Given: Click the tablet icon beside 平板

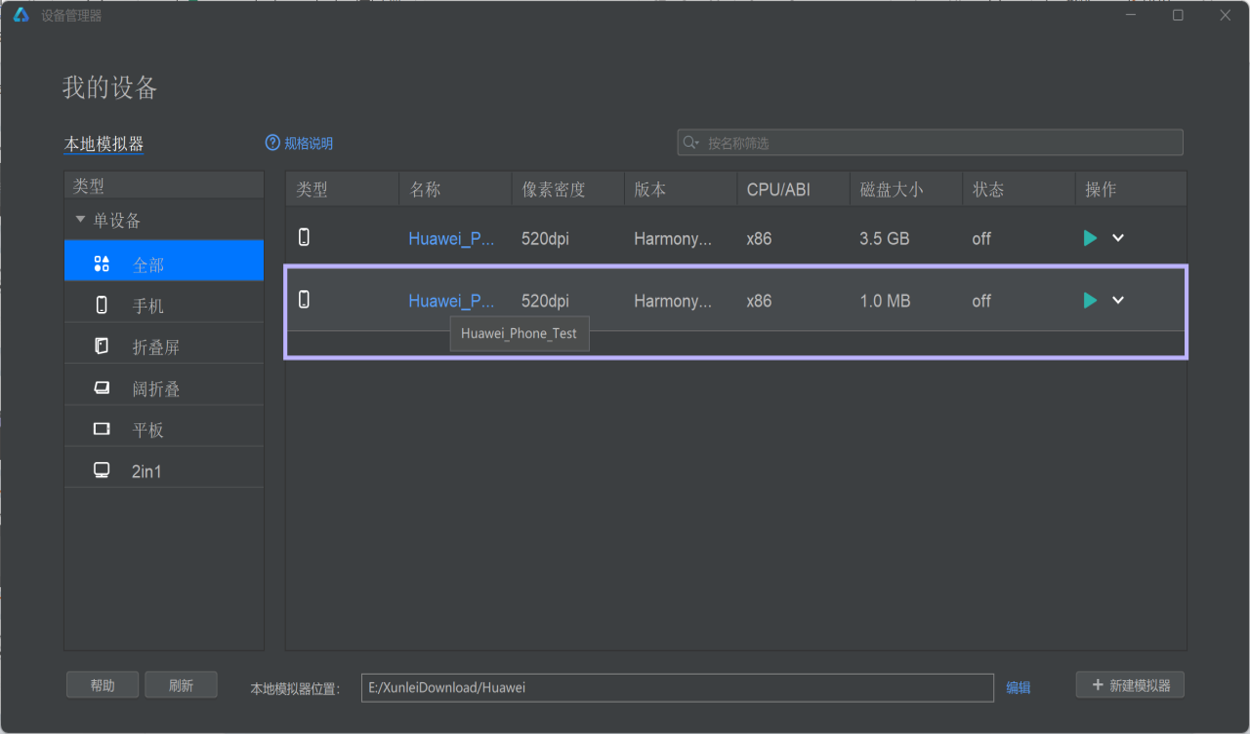Looking at the screenshot, I should coord(101,429).
